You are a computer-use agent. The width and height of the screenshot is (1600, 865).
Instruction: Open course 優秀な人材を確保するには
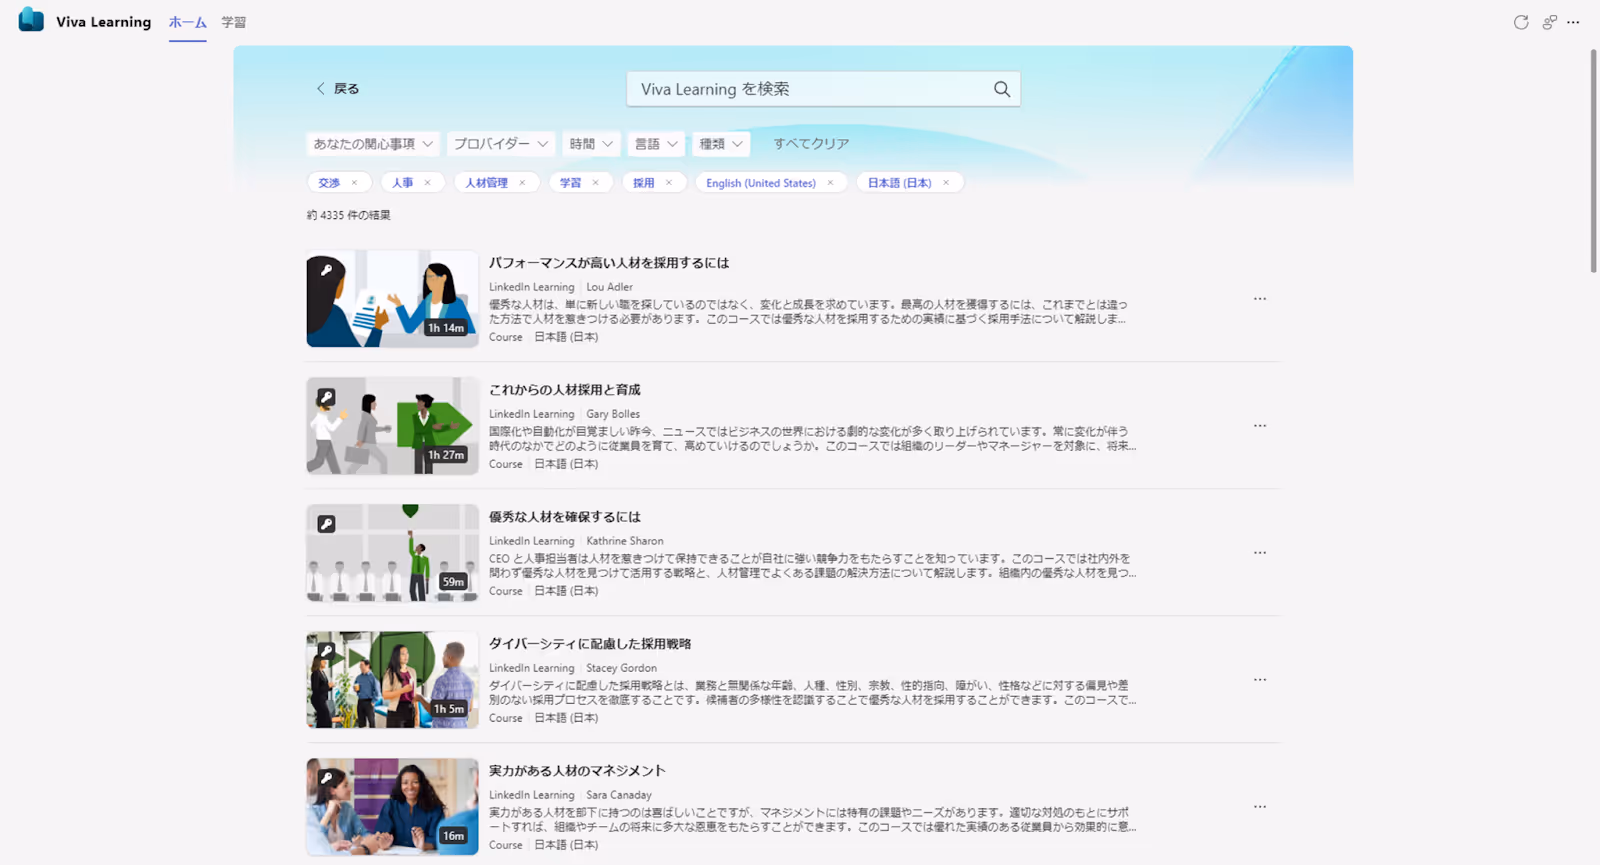point(565,517)
